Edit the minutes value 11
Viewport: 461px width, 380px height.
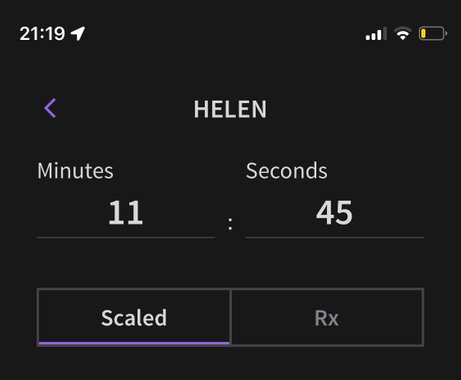pyautogui.click(x=126, y=213)
